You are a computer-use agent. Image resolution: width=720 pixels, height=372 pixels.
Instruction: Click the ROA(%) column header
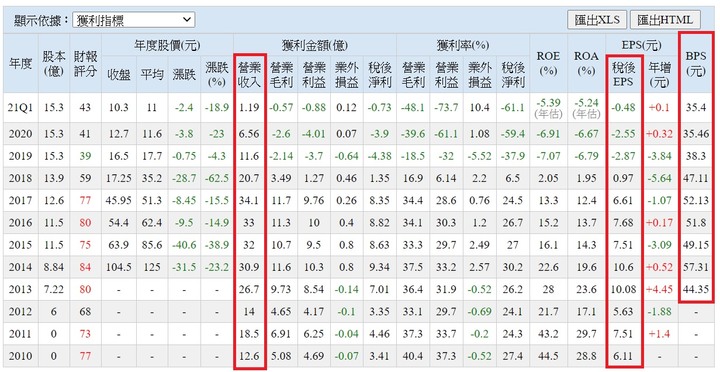coord(586,64)
